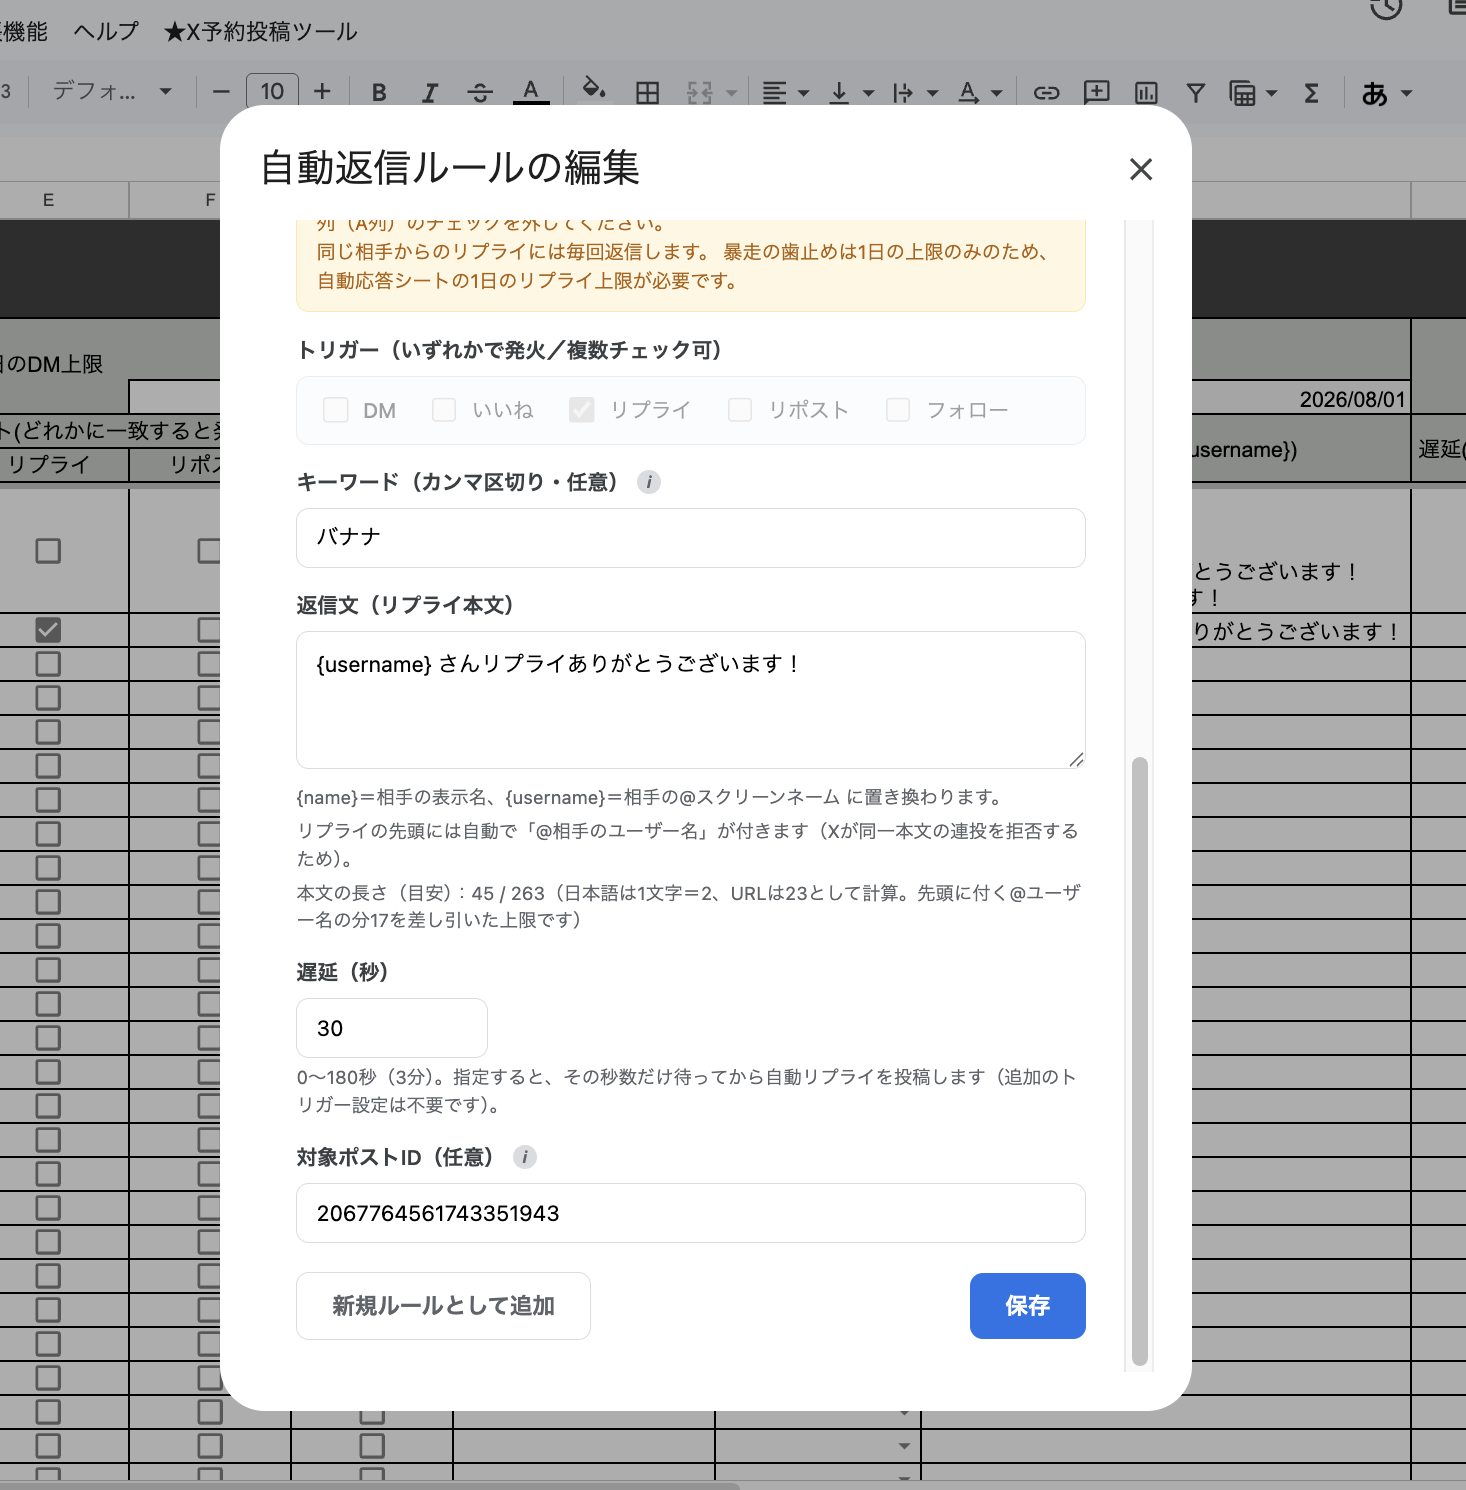Open ヘルプ menu

(106, 31)
